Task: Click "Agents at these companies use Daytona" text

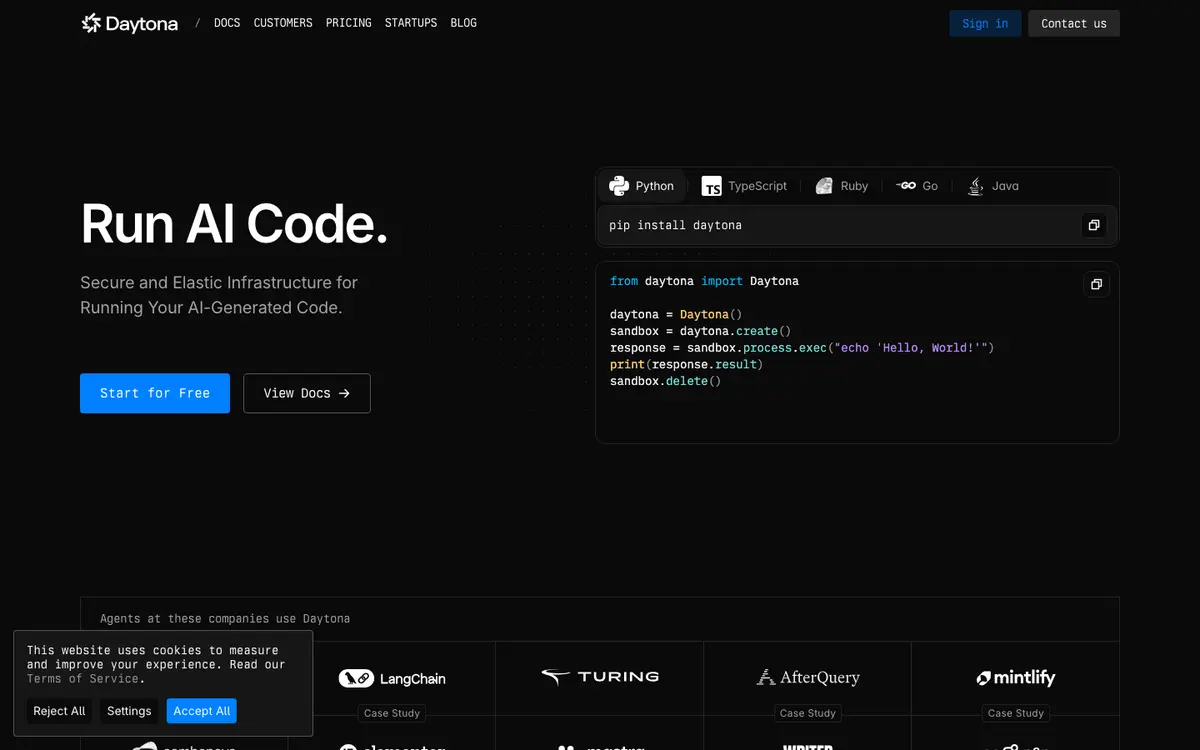Action: click(225, 619)
